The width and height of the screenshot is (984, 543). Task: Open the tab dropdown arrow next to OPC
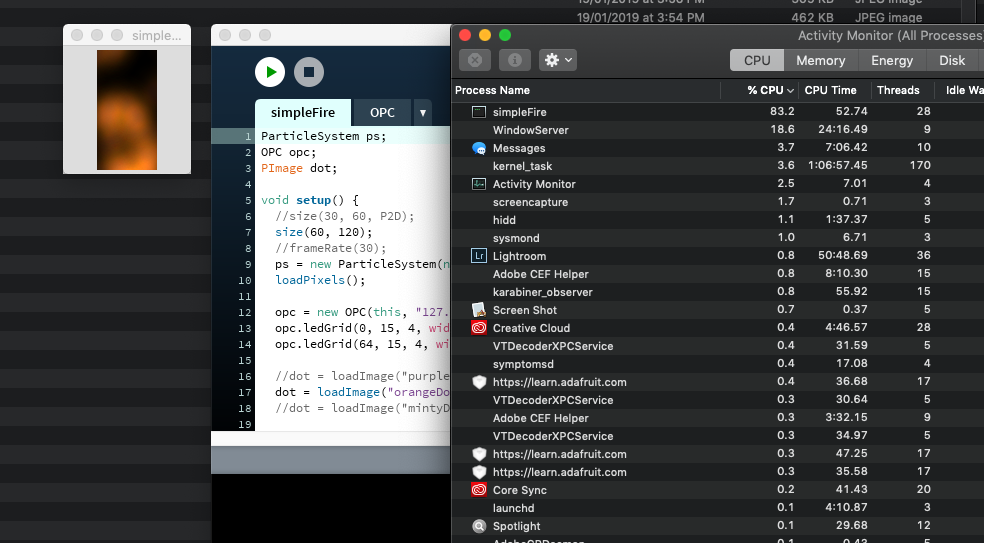pos(422,113)
